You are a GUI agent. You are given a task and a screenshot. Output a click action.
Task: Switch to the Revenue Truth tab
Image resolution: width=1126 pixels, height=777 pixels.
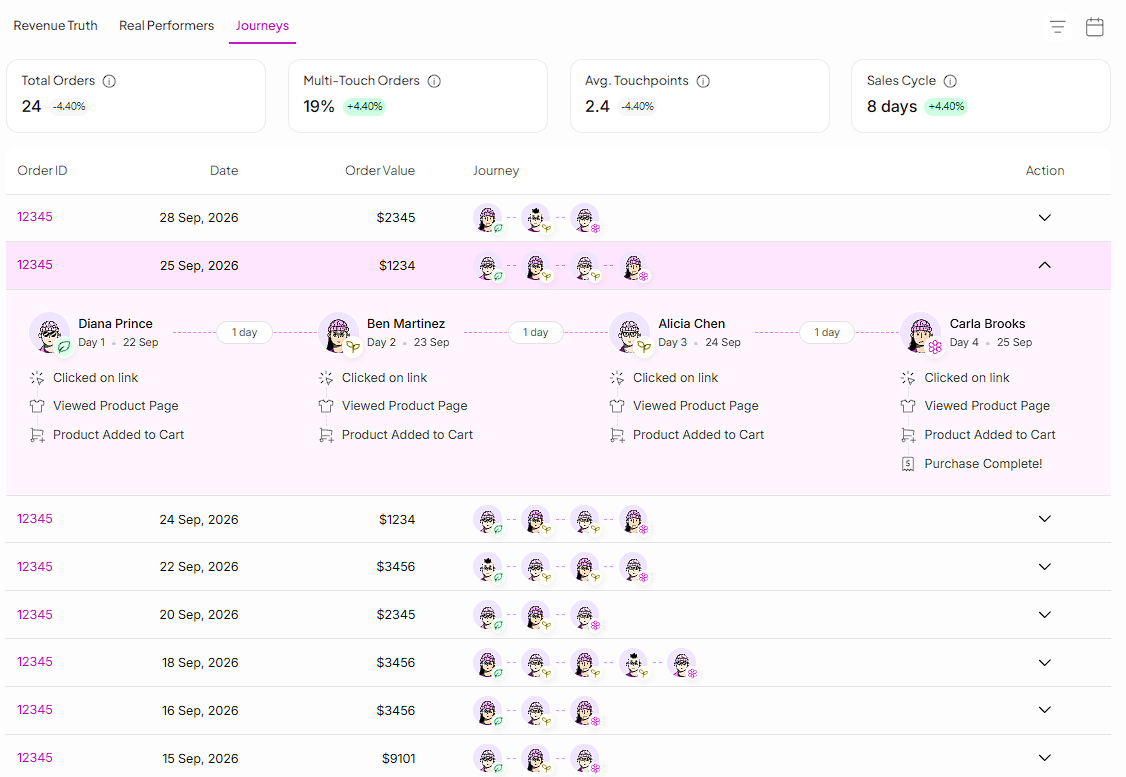tap(55, 26)
